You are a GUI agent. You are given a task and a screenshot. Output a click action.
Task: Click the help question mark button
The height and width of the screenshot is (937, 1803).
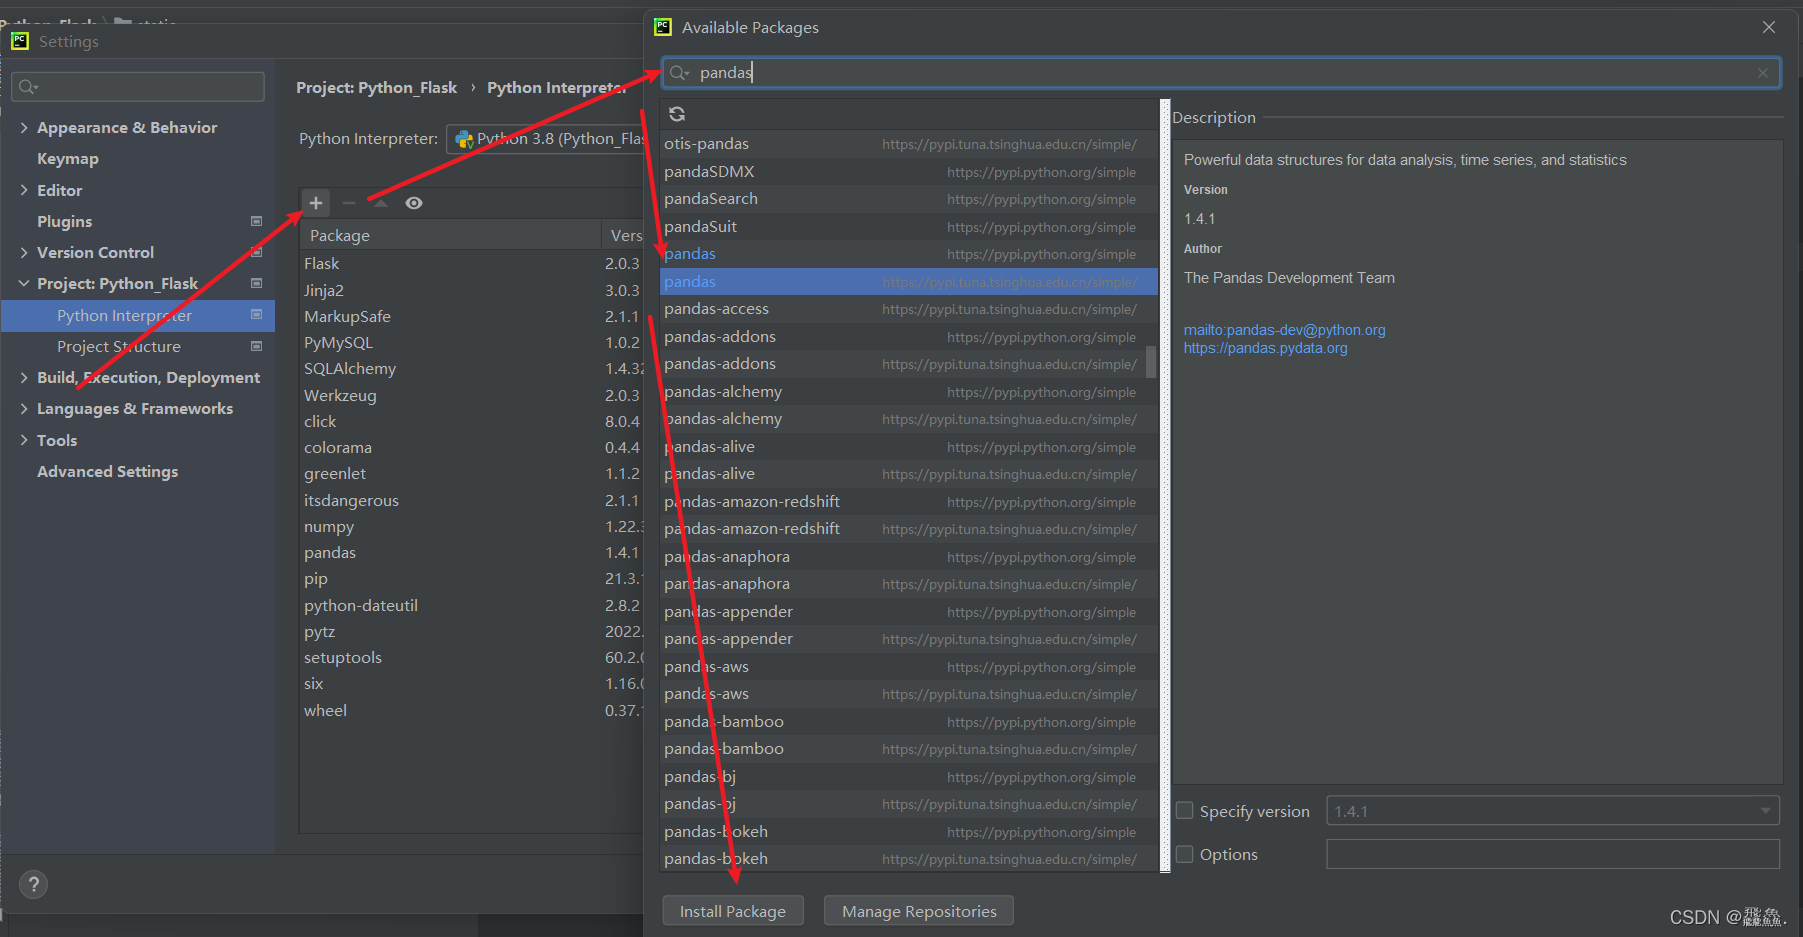(34, 884)
